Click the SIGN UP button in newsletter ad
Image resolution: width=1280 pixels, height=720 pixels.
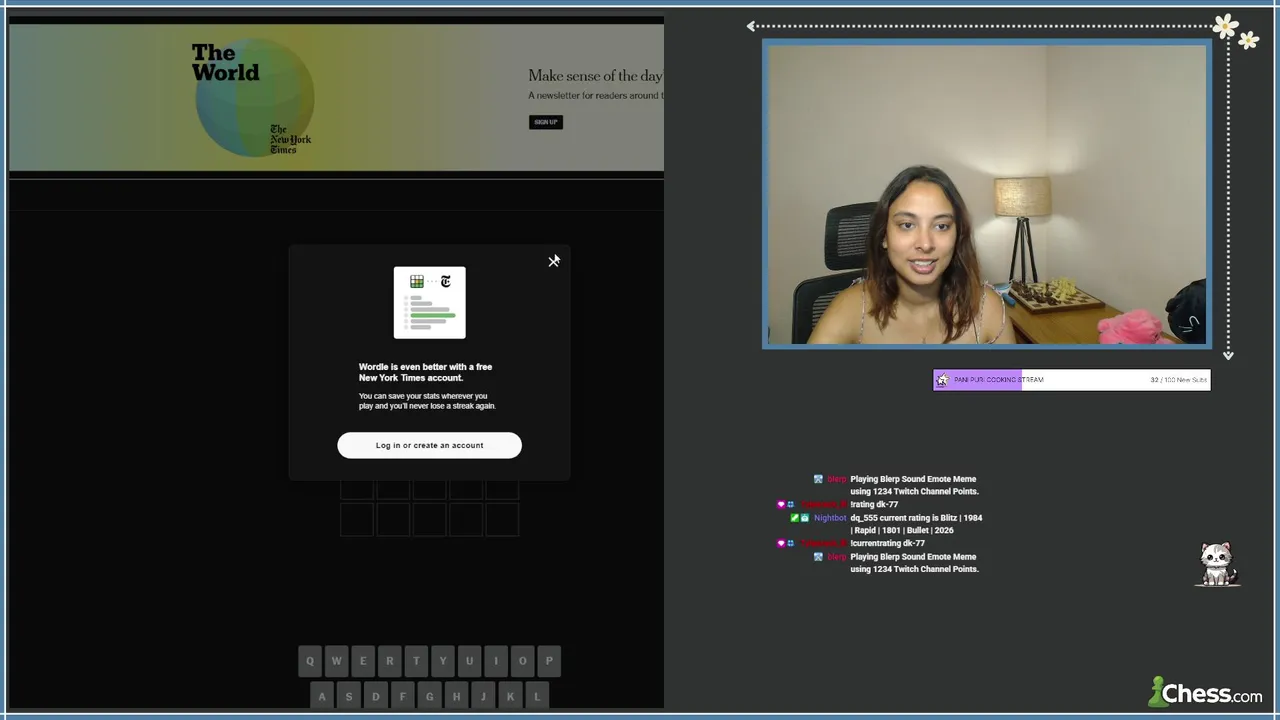(x=546, y=122)
